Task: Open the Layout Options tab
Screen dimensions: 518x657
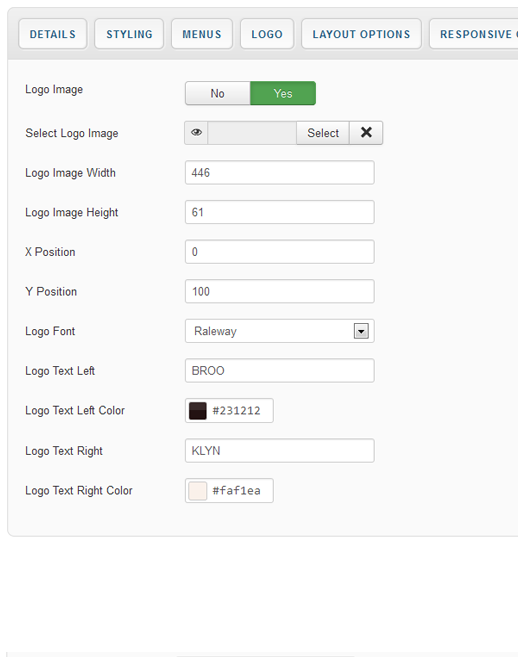Action: (x=361, y=34)
